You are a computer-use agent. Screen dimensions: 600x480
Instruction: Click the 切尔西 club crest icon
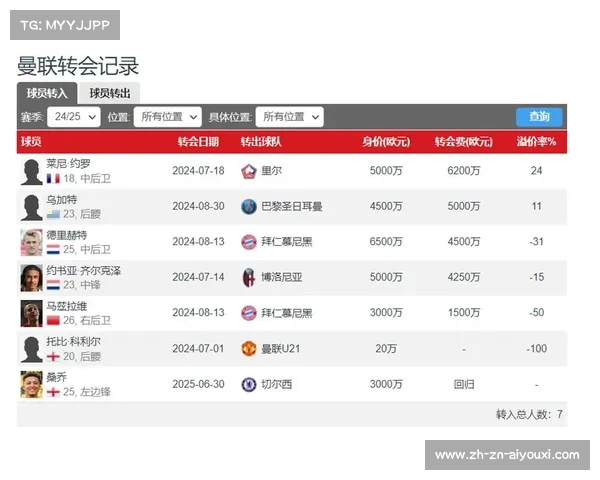point(249,384)
